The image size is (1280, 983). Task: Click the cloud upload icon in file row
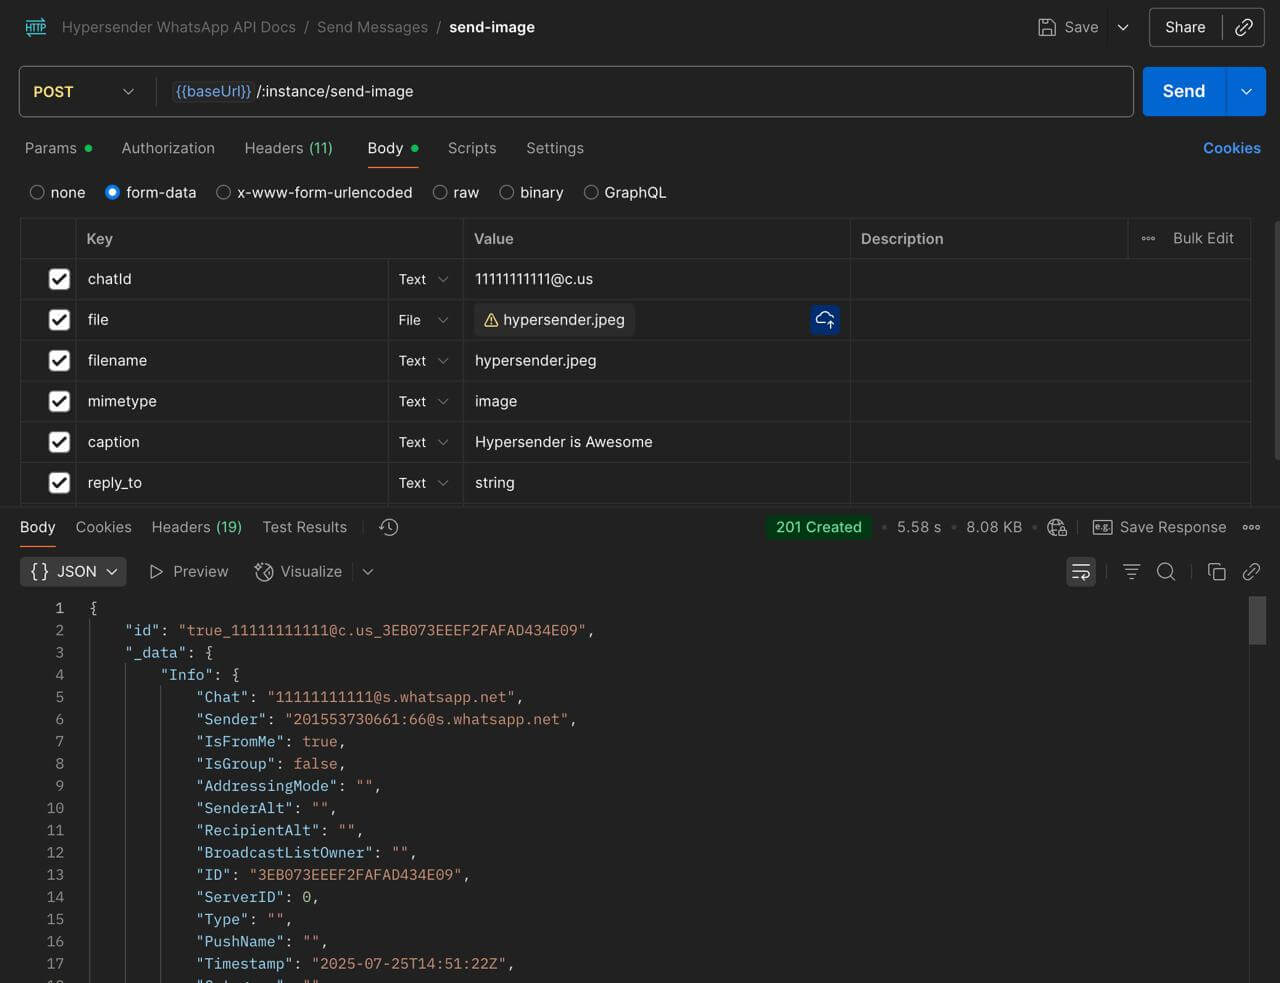(825, 320)
